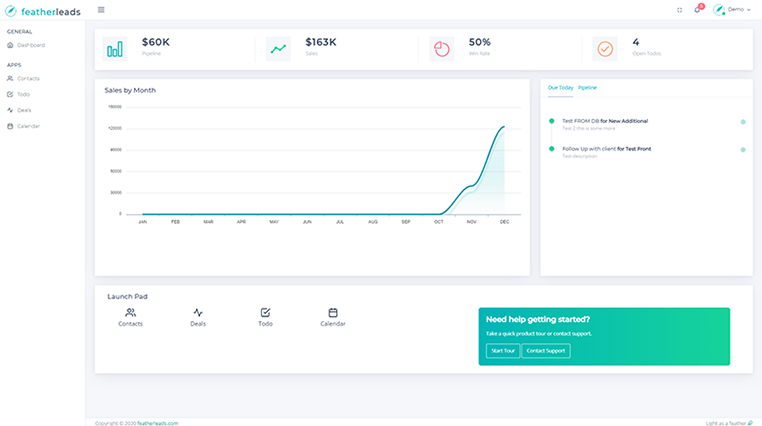Switch to the Pipeline tab

click(x=588, y=87)
